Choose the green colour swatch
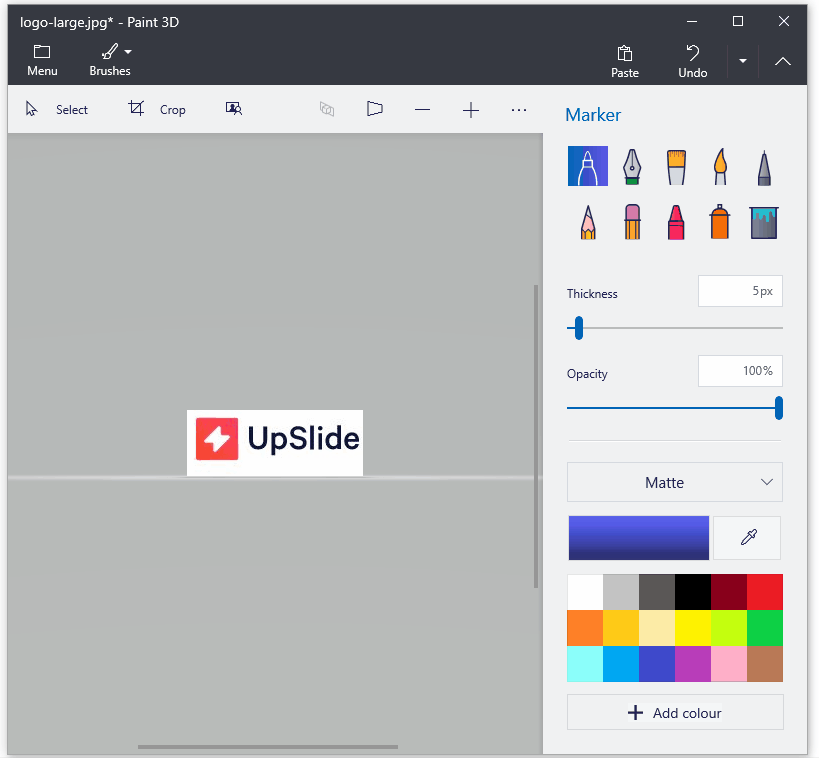 coord(765,628)
